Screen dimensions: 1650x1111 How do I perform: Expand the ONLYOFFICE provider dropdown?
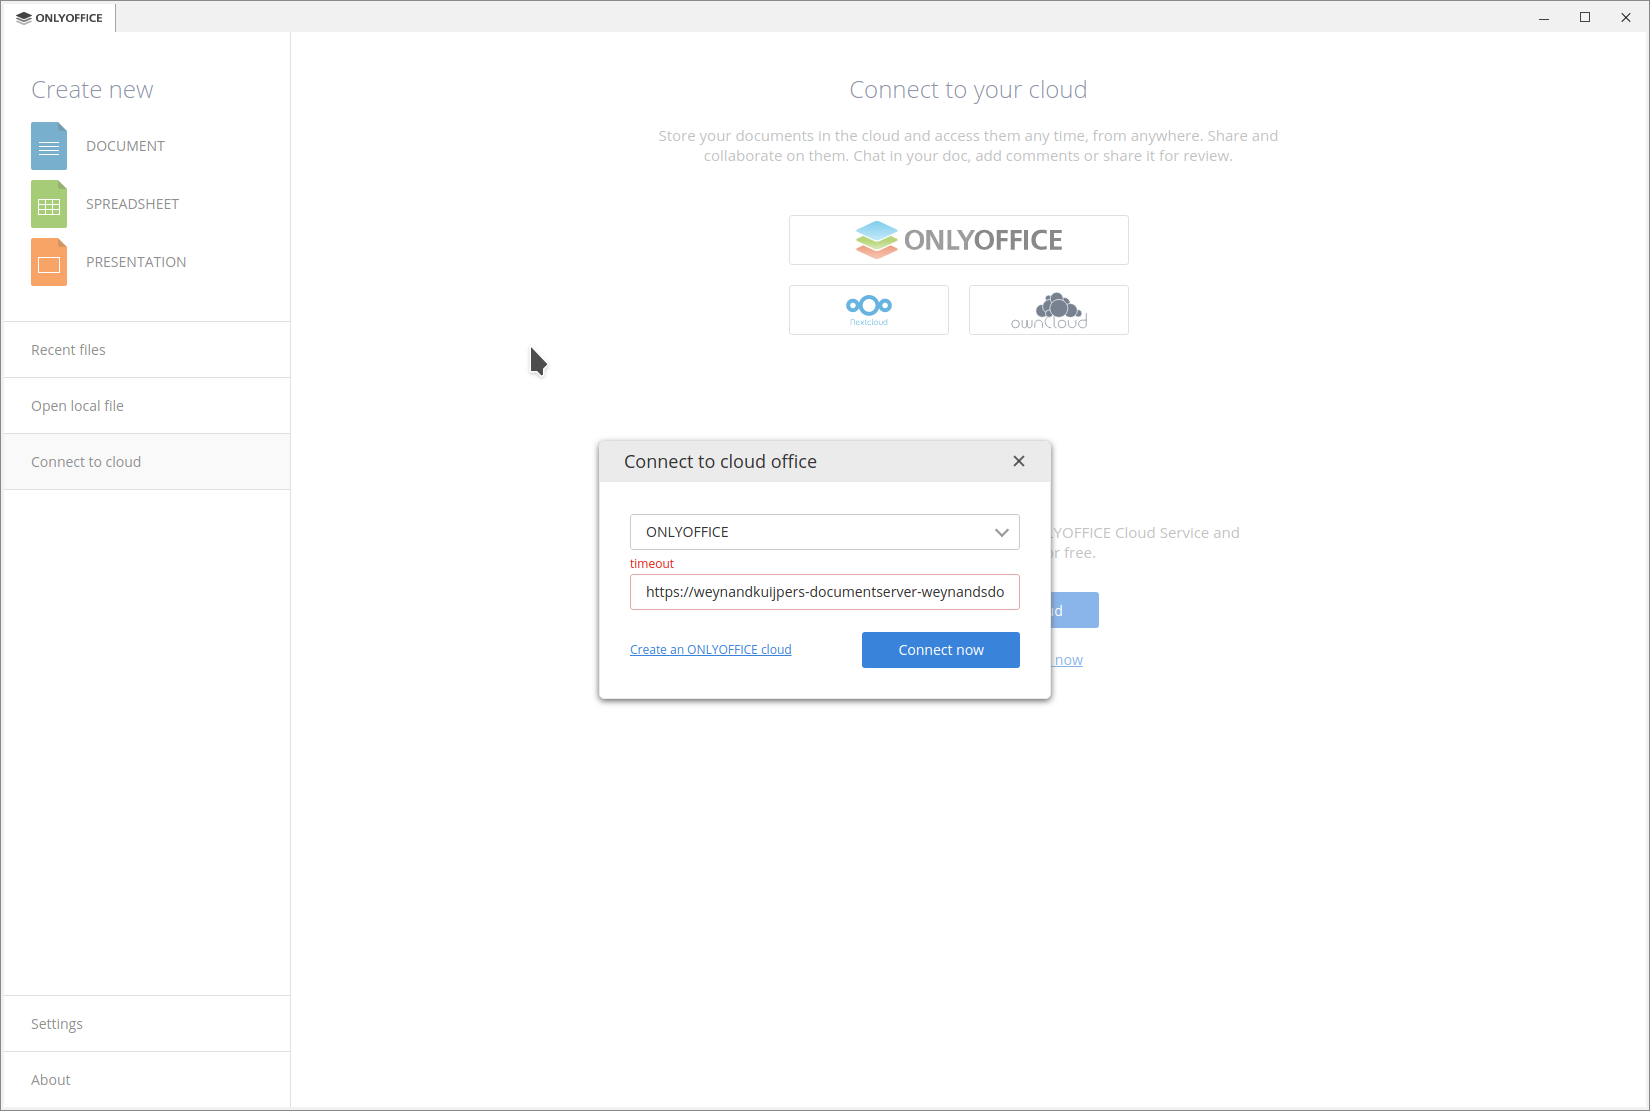[825, 532]
